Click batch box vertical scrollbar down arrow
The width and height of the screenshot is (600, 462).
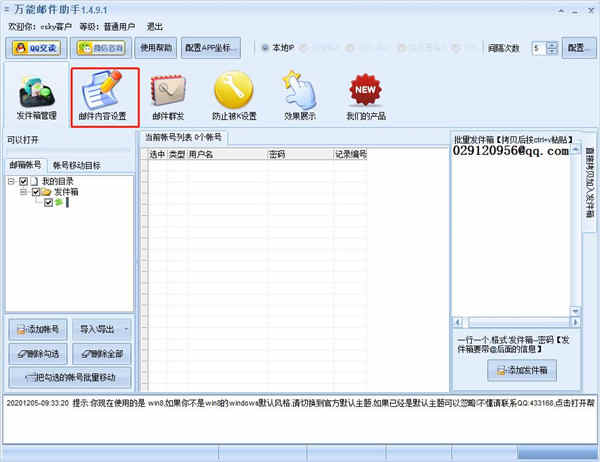tap(575, 311)
